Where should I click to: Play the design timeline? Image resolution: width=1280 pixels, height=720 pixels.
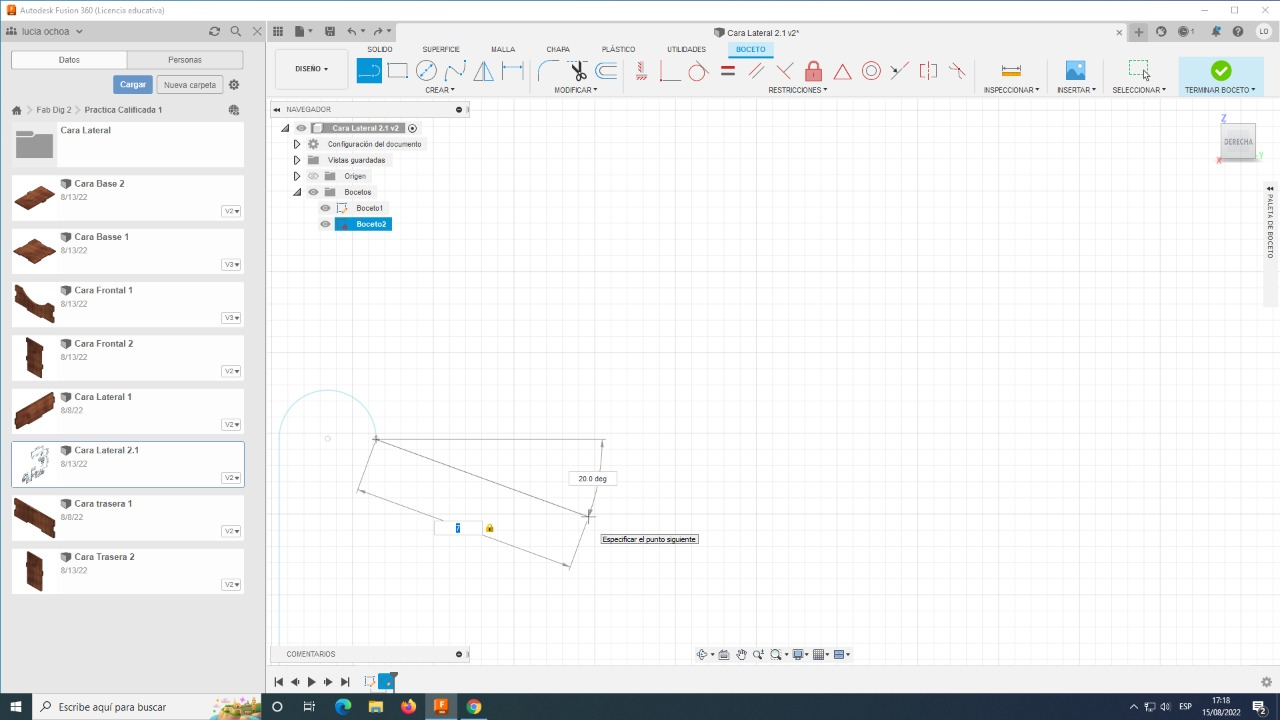[311, 682]
